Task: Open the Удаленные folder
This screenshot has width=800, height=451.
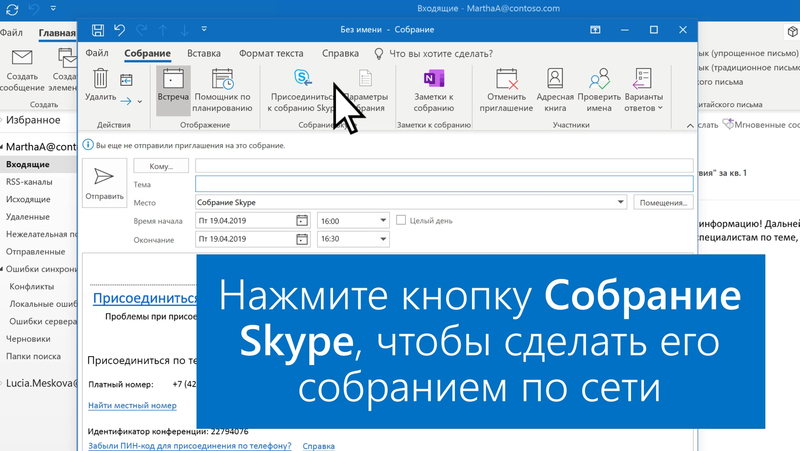Action: click(x=28, y=217)
